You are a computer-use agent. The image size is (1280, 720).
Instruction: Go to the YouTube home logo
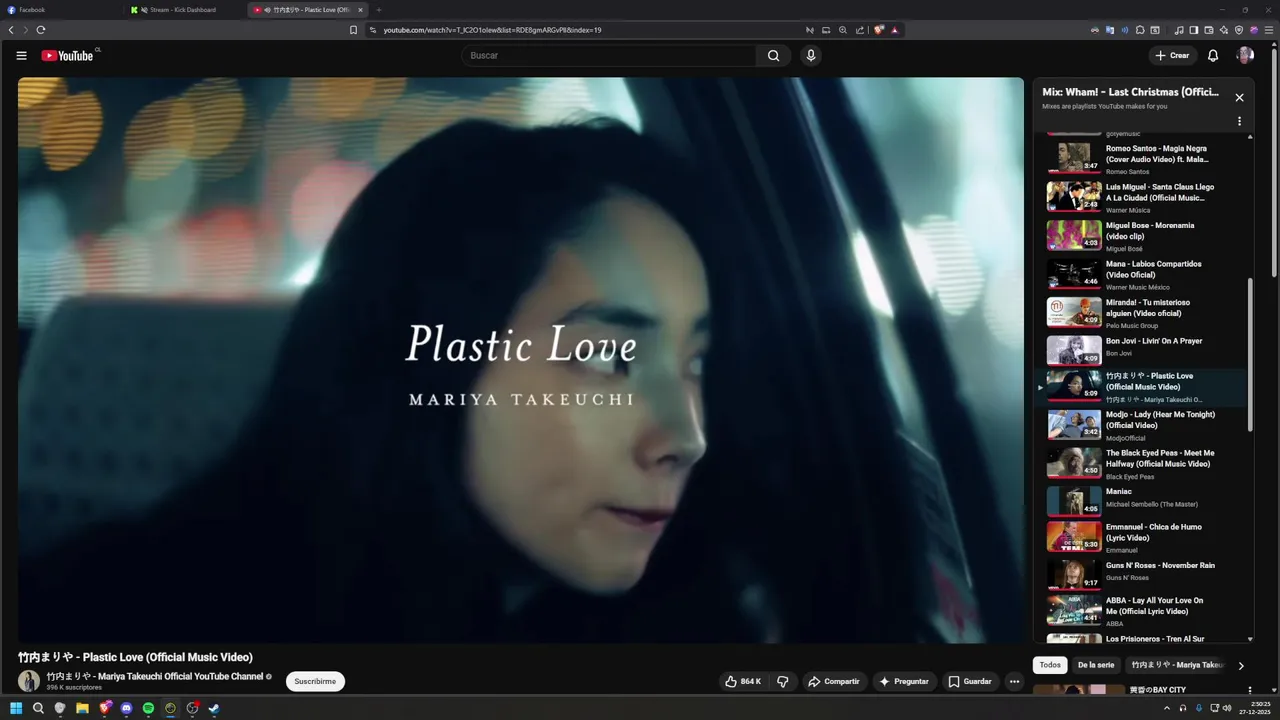[67, 56]
